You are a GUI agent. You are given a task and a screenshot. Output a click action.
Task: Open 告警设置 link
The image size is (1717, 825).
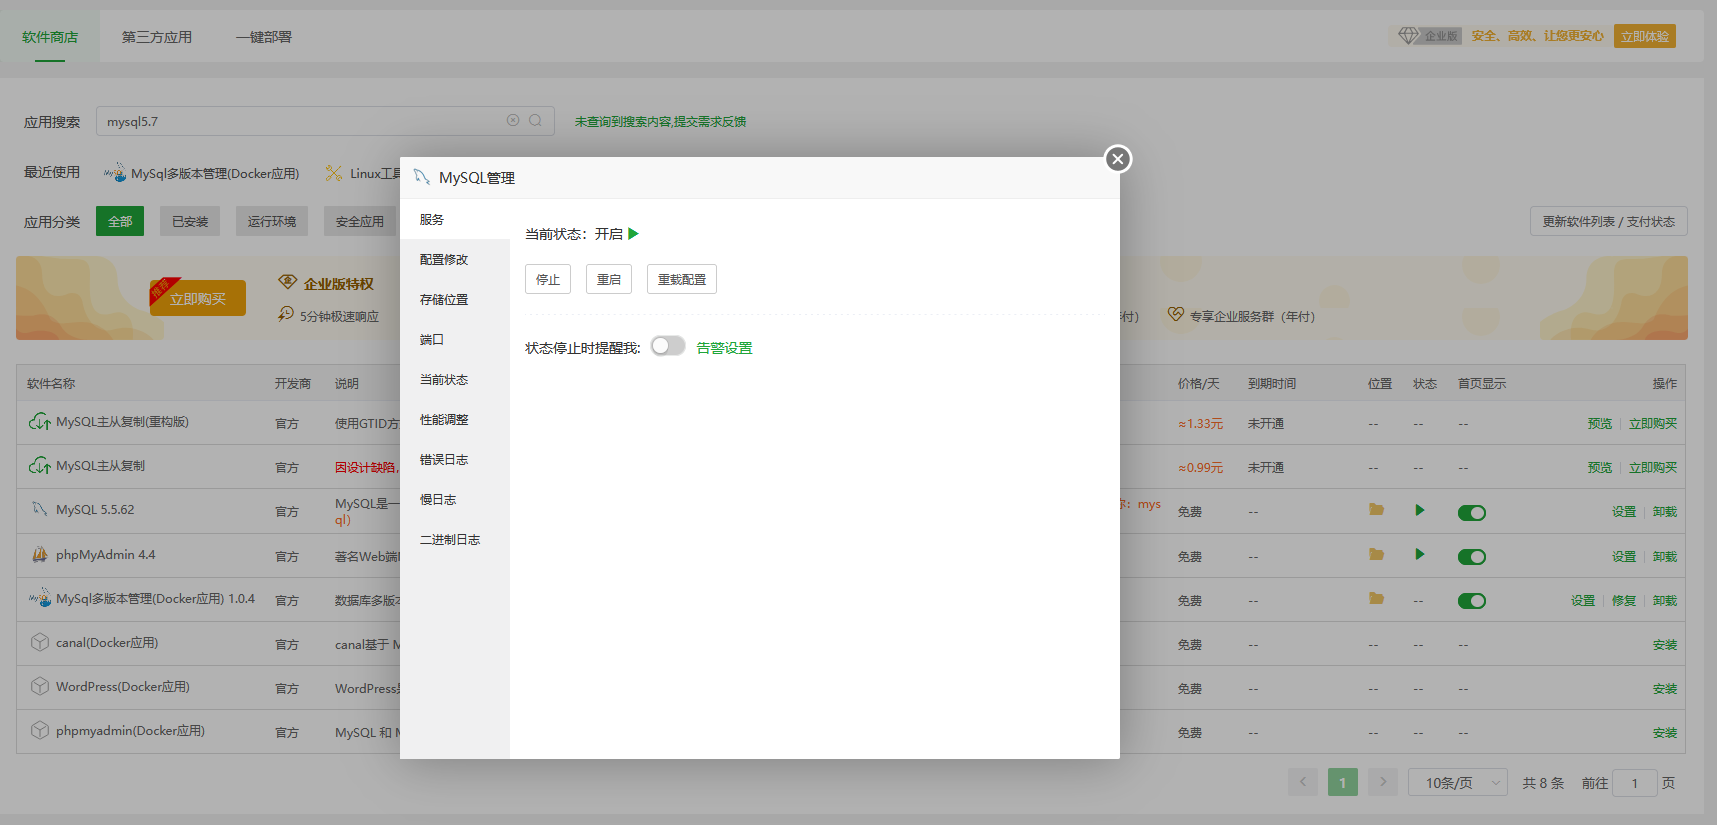[724, 348]
